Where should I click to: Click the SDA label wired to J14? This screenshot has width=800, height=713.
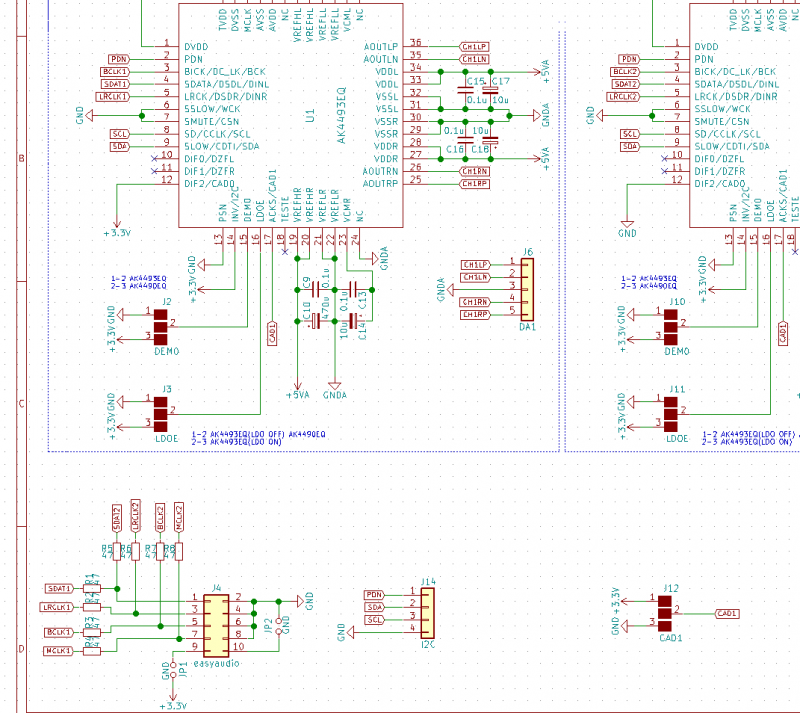[375, 607]
